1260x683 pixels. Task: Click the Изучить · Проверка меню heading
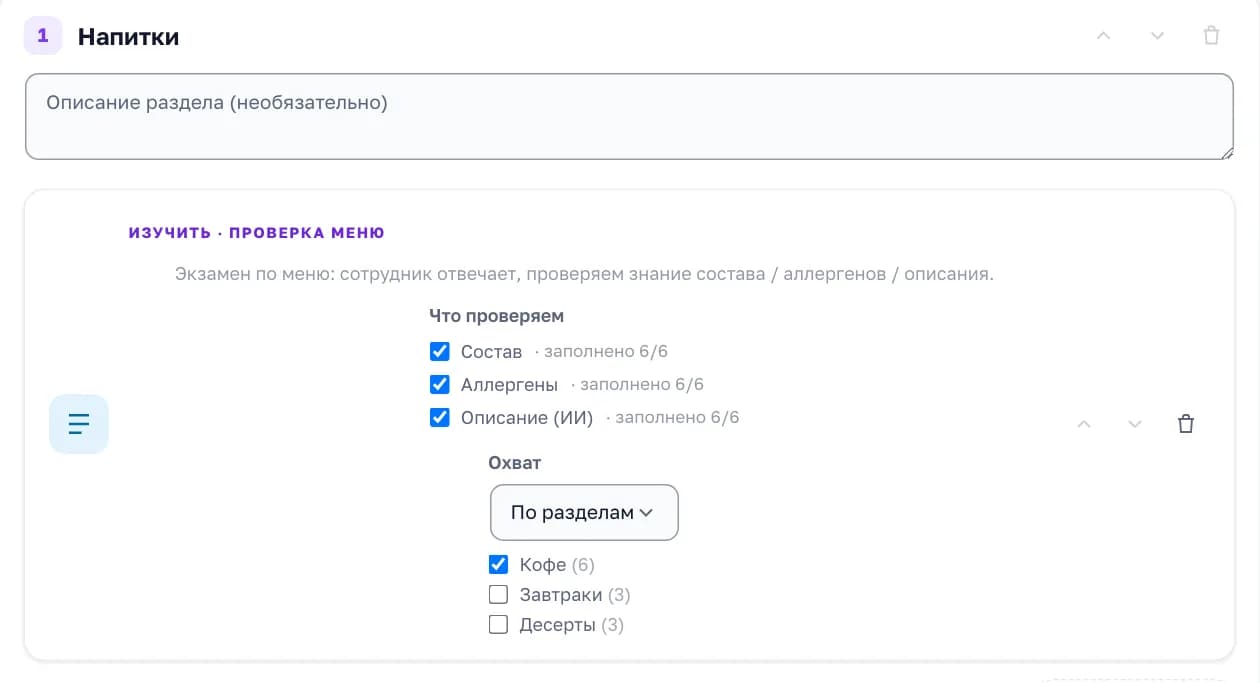pos(257,233)
